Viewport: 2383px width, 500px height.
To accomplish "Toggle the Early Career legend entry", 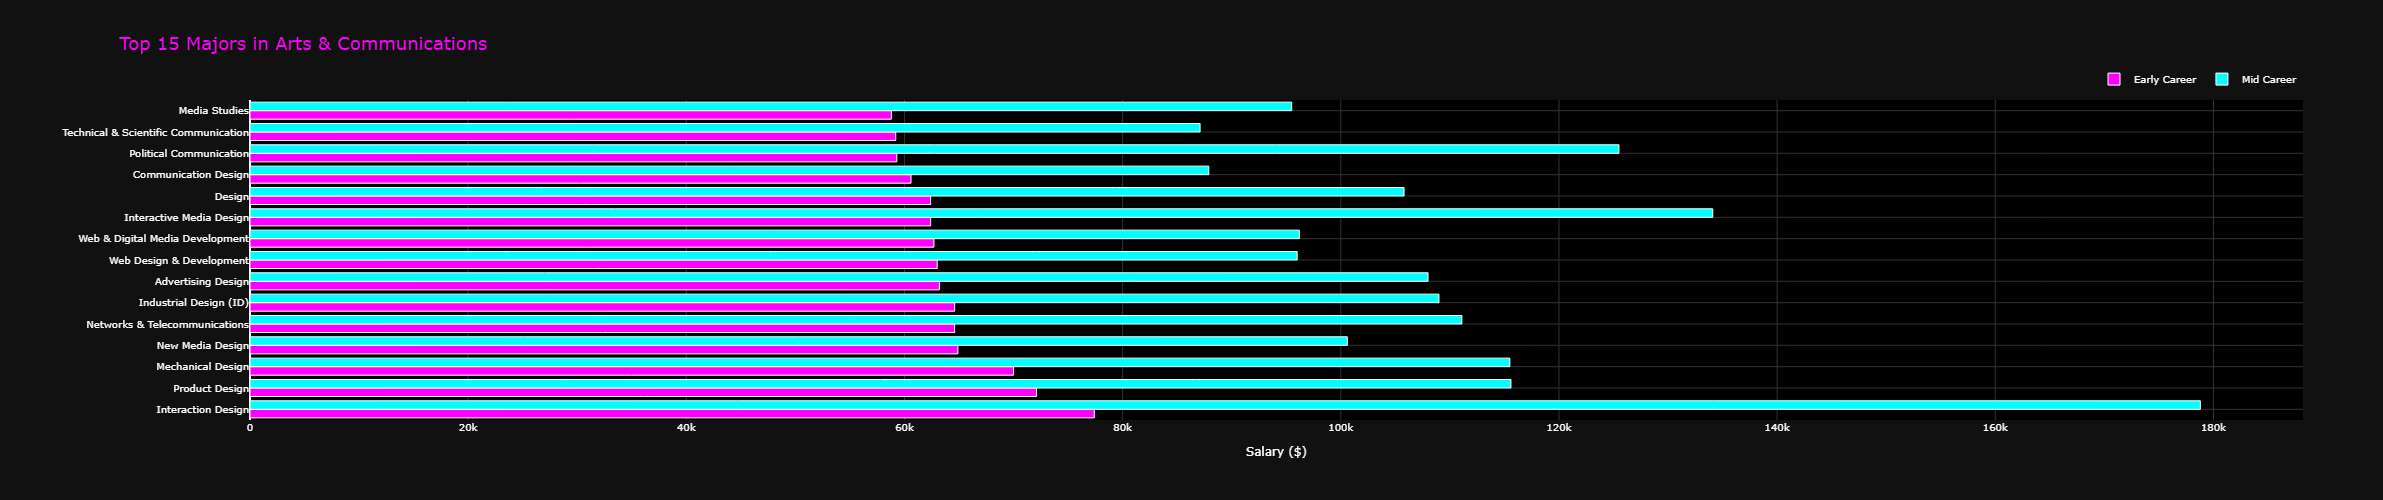I will click(2164, 80).
